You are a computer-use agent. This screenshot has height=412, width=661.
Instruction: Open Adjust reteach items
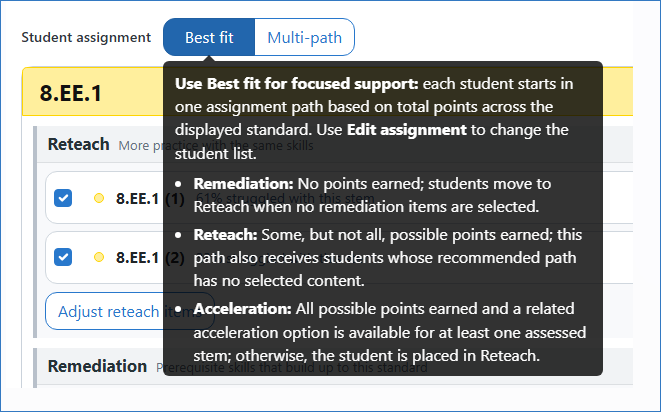click(130, 311)
